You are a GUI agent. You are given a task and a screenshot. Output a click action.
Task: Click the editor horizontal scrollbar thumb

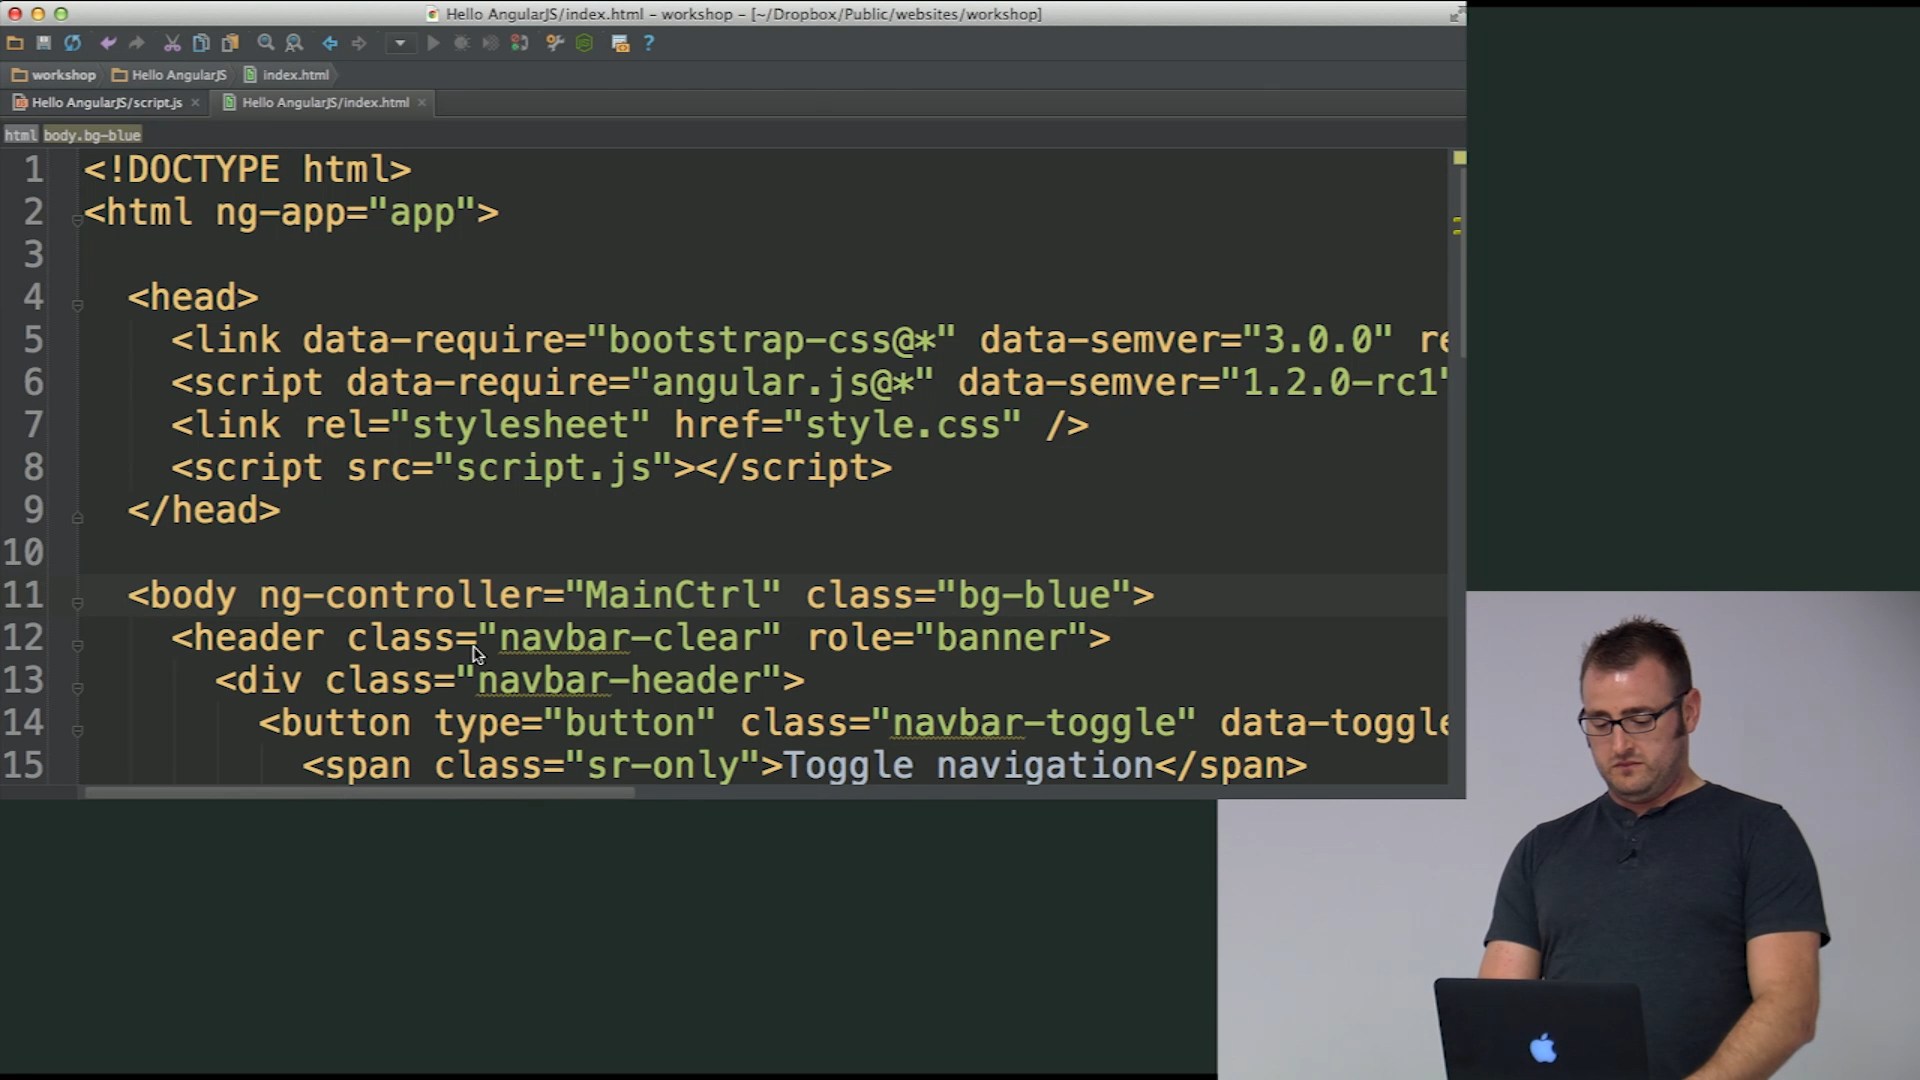[359, 793]
